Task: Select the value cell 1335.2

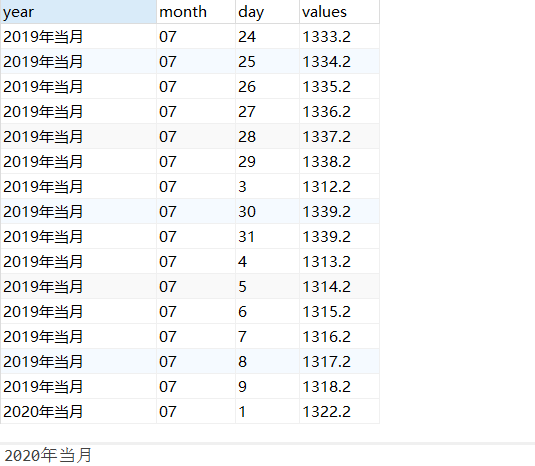Action: point(339,86)
